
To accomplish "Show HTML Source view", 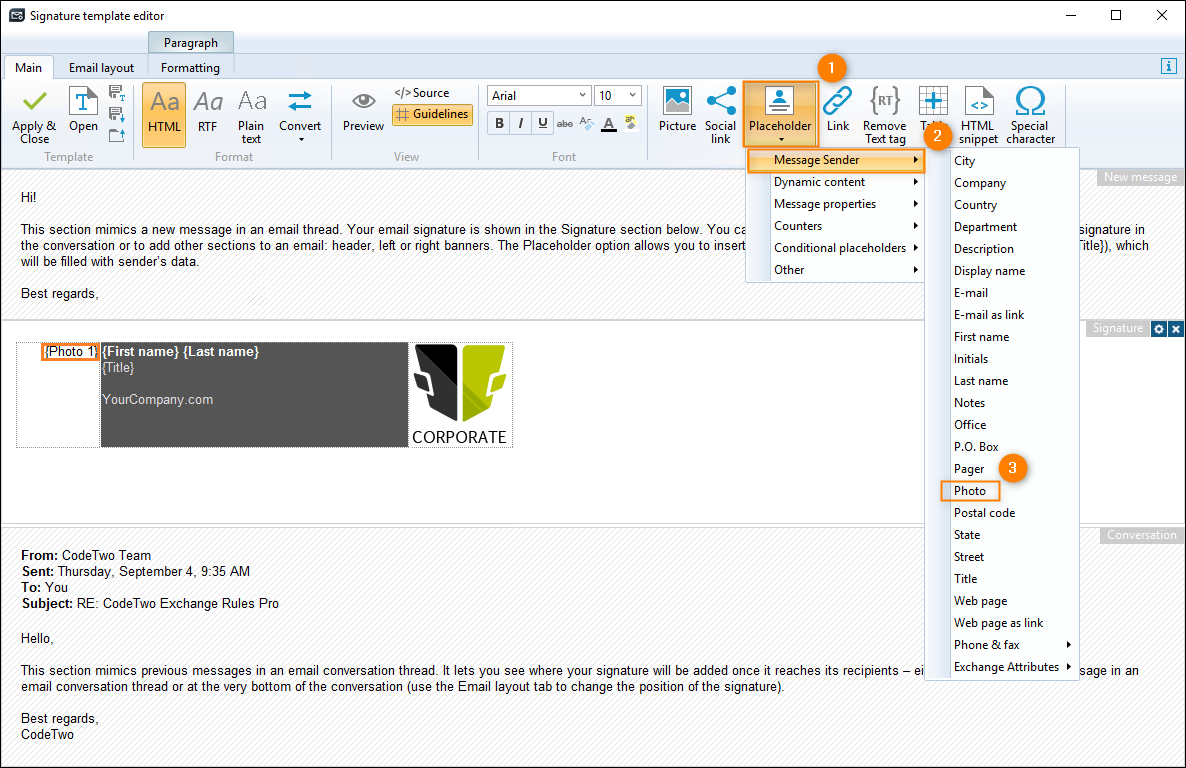I will tap(422, 93).
